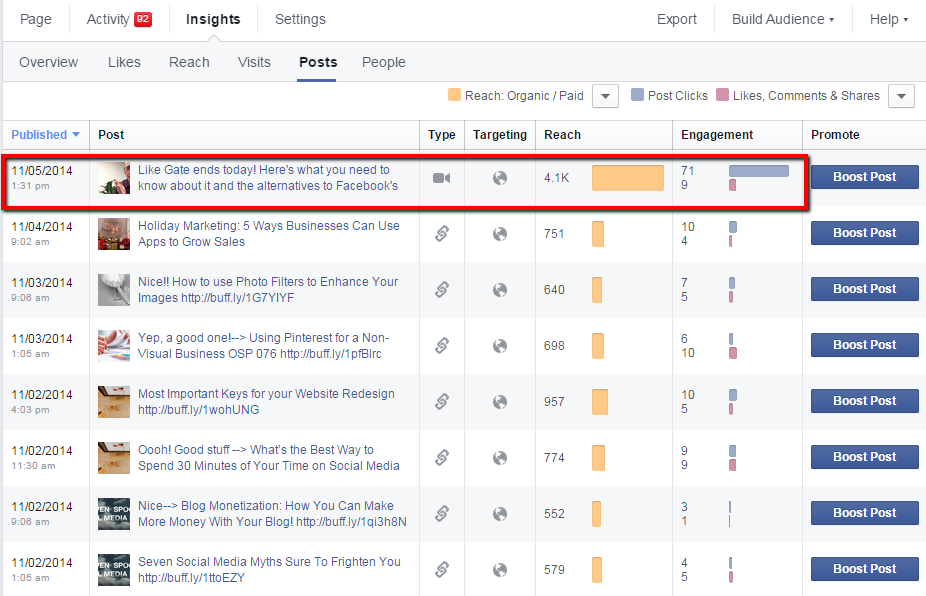This screenshot has width=926, height=596.
Task: Open the Reach: Organic / Paid dropdown
Action: [x=605, y=96]
